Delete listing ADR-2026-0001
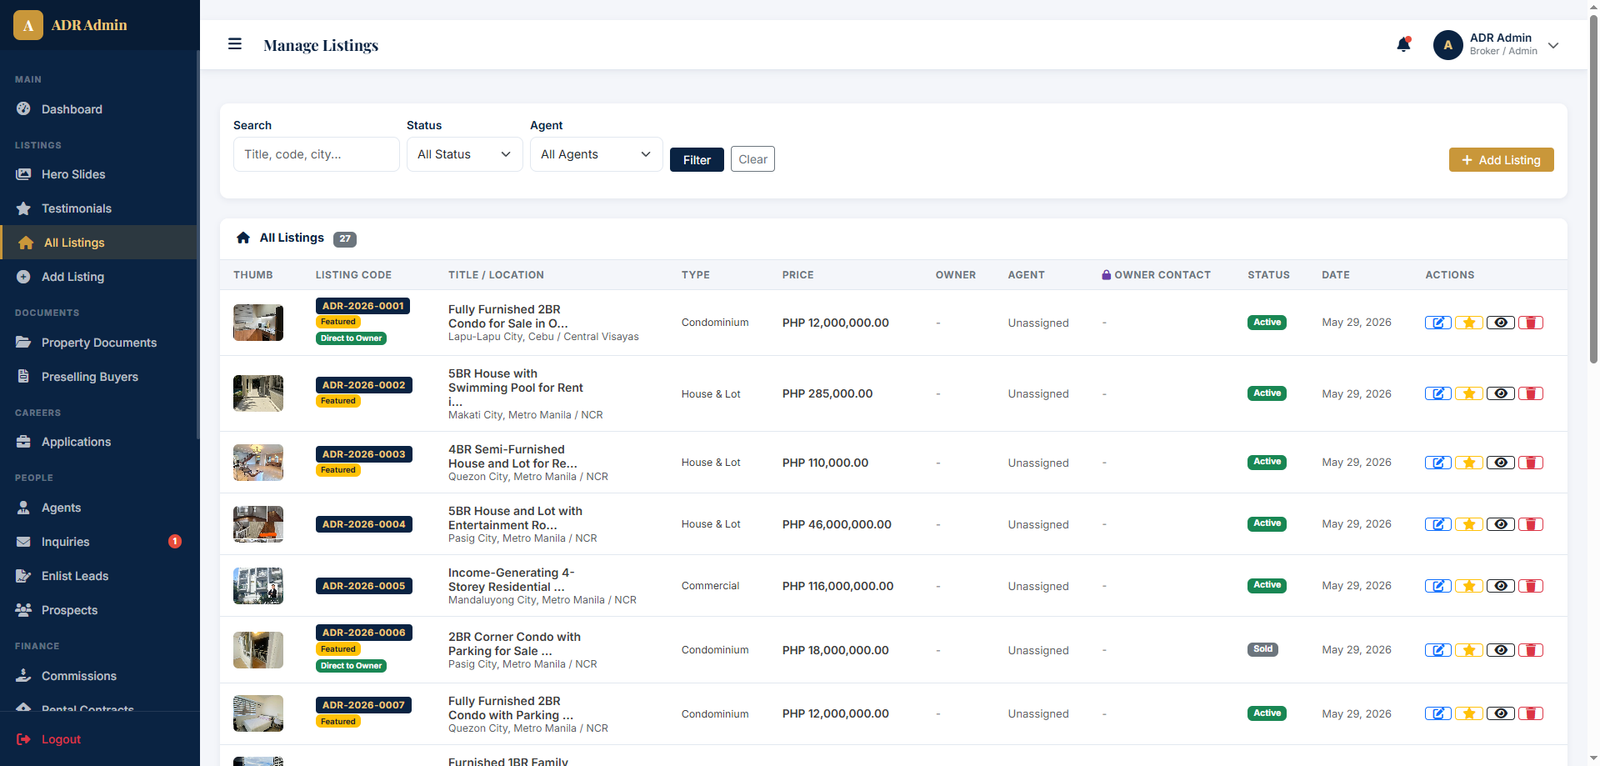The image size is (1600, 766). [1531, 323]
